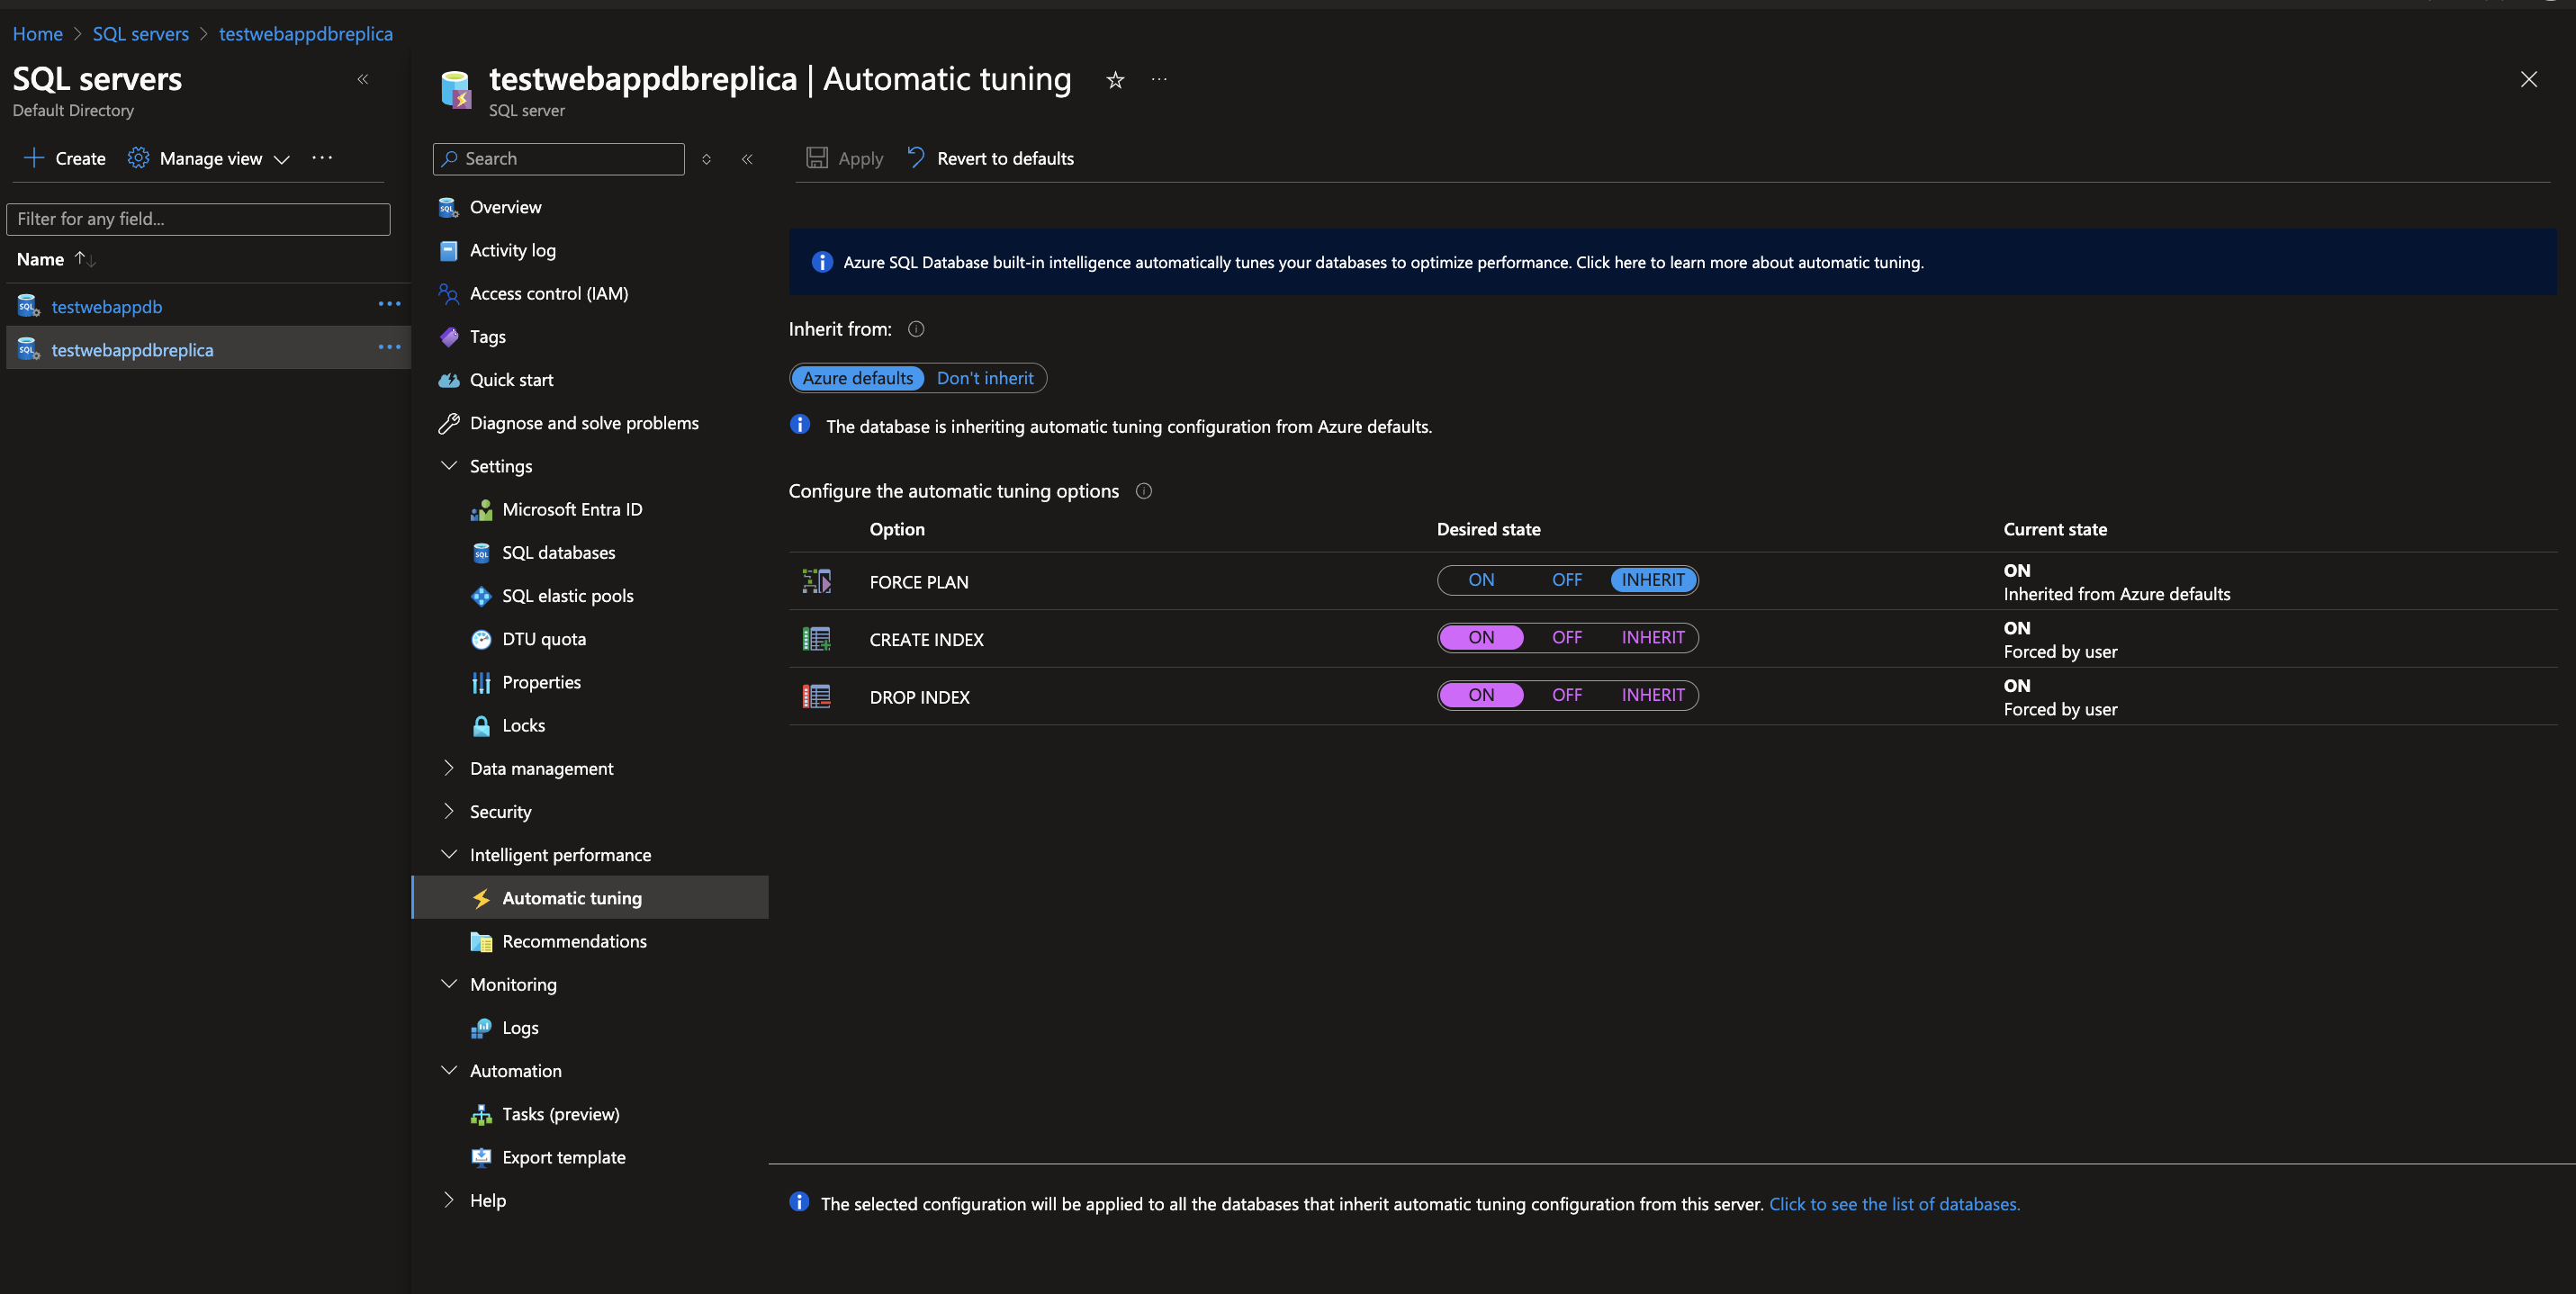
Task: Click the favorite star icon beside title
Action: point(1115,80)
